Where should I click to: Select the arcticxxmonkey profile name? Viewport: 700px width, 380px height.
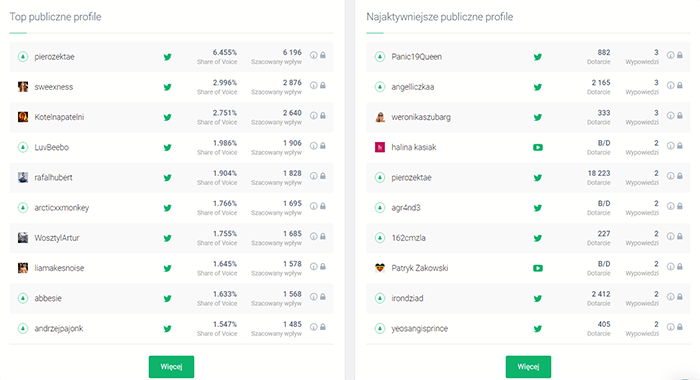tap(62, 208)
